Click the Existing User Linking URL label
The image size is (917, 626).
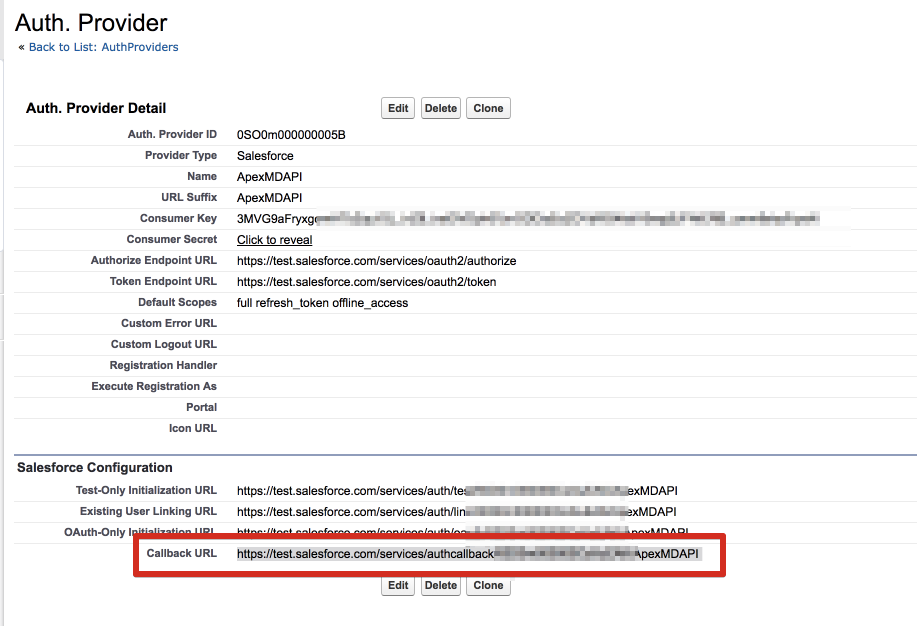click(x=148, y=511)
